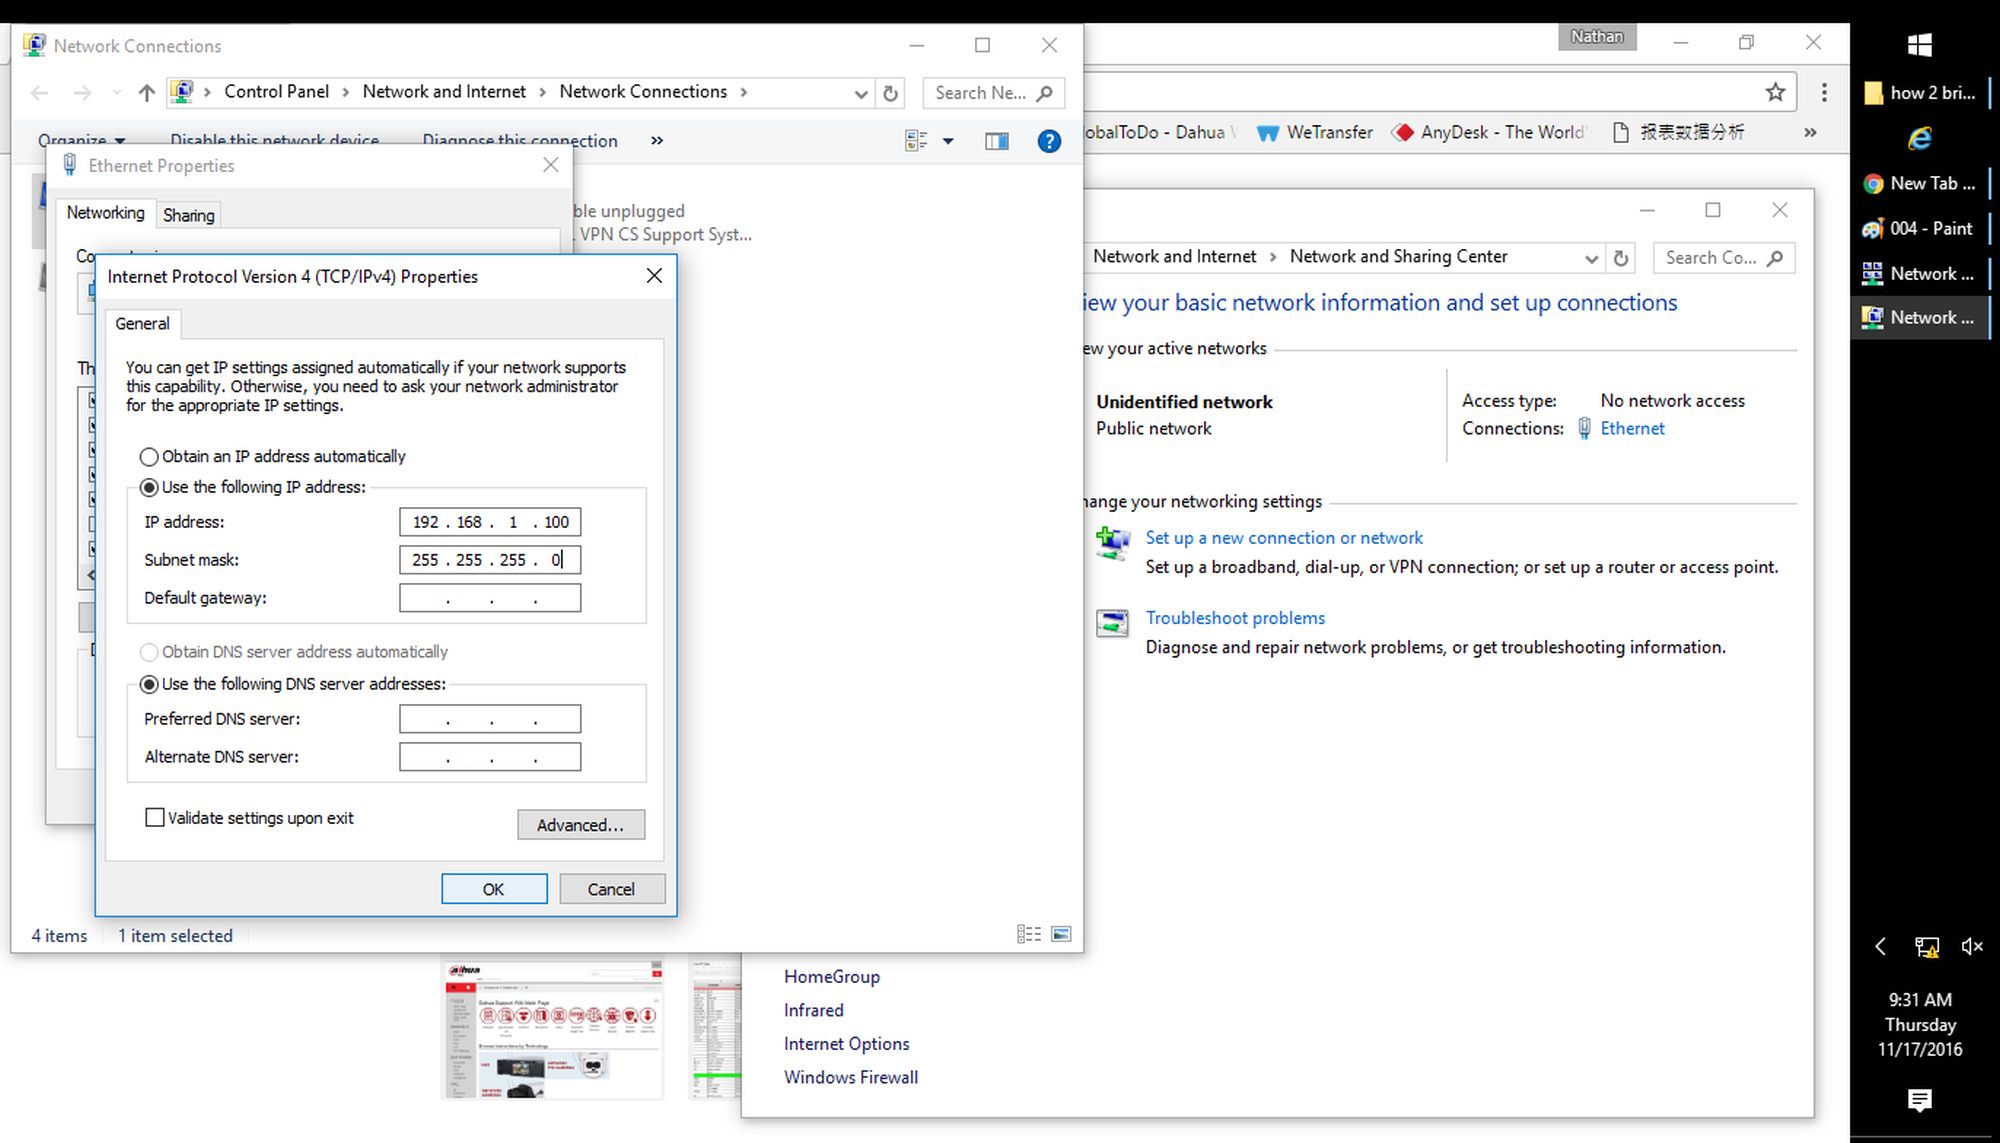This screenshot has width=2000, height=1143.
Task: Expand the Network Connections address dropdown
Action: [861, 93]
